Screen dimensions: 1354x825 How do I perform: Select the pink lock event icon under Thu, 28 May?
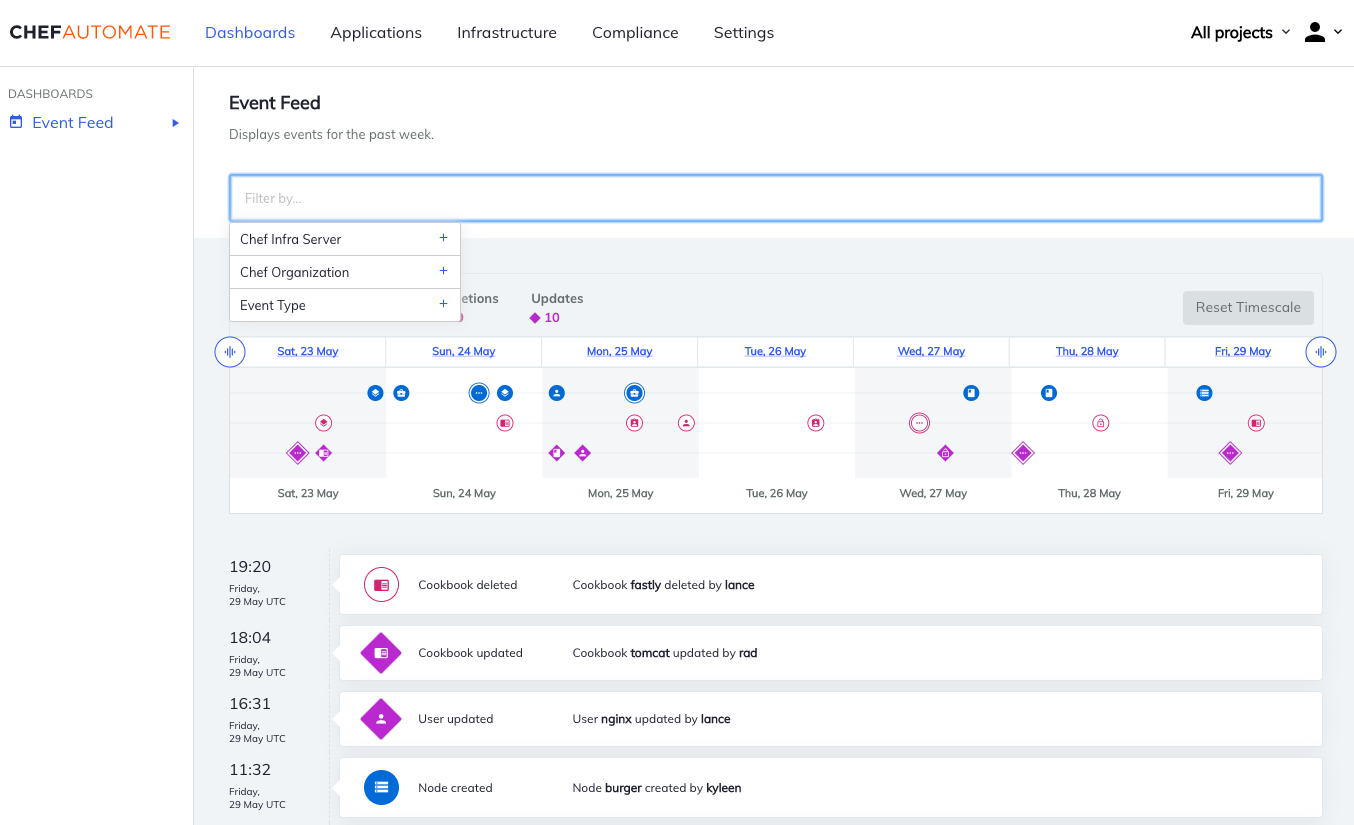(1100, 423)
